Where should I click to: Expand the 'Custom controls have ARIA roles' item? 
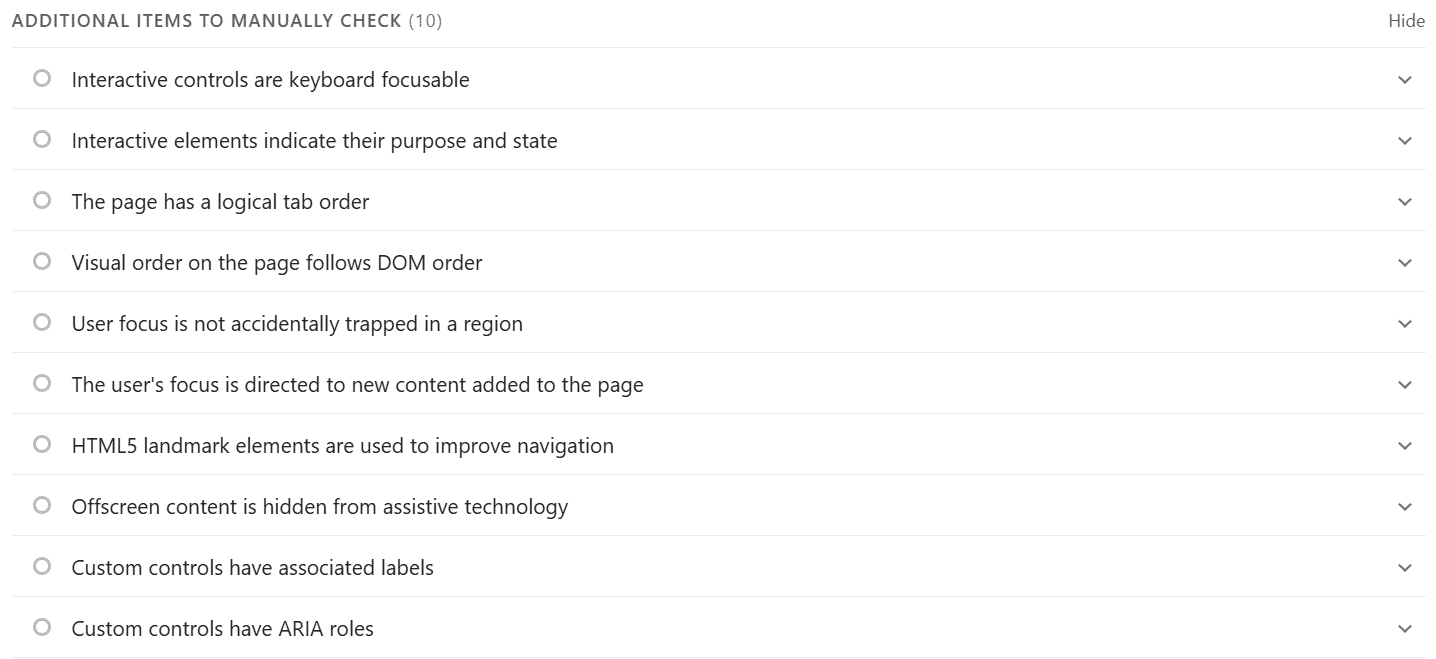(x=1404, y=629)
